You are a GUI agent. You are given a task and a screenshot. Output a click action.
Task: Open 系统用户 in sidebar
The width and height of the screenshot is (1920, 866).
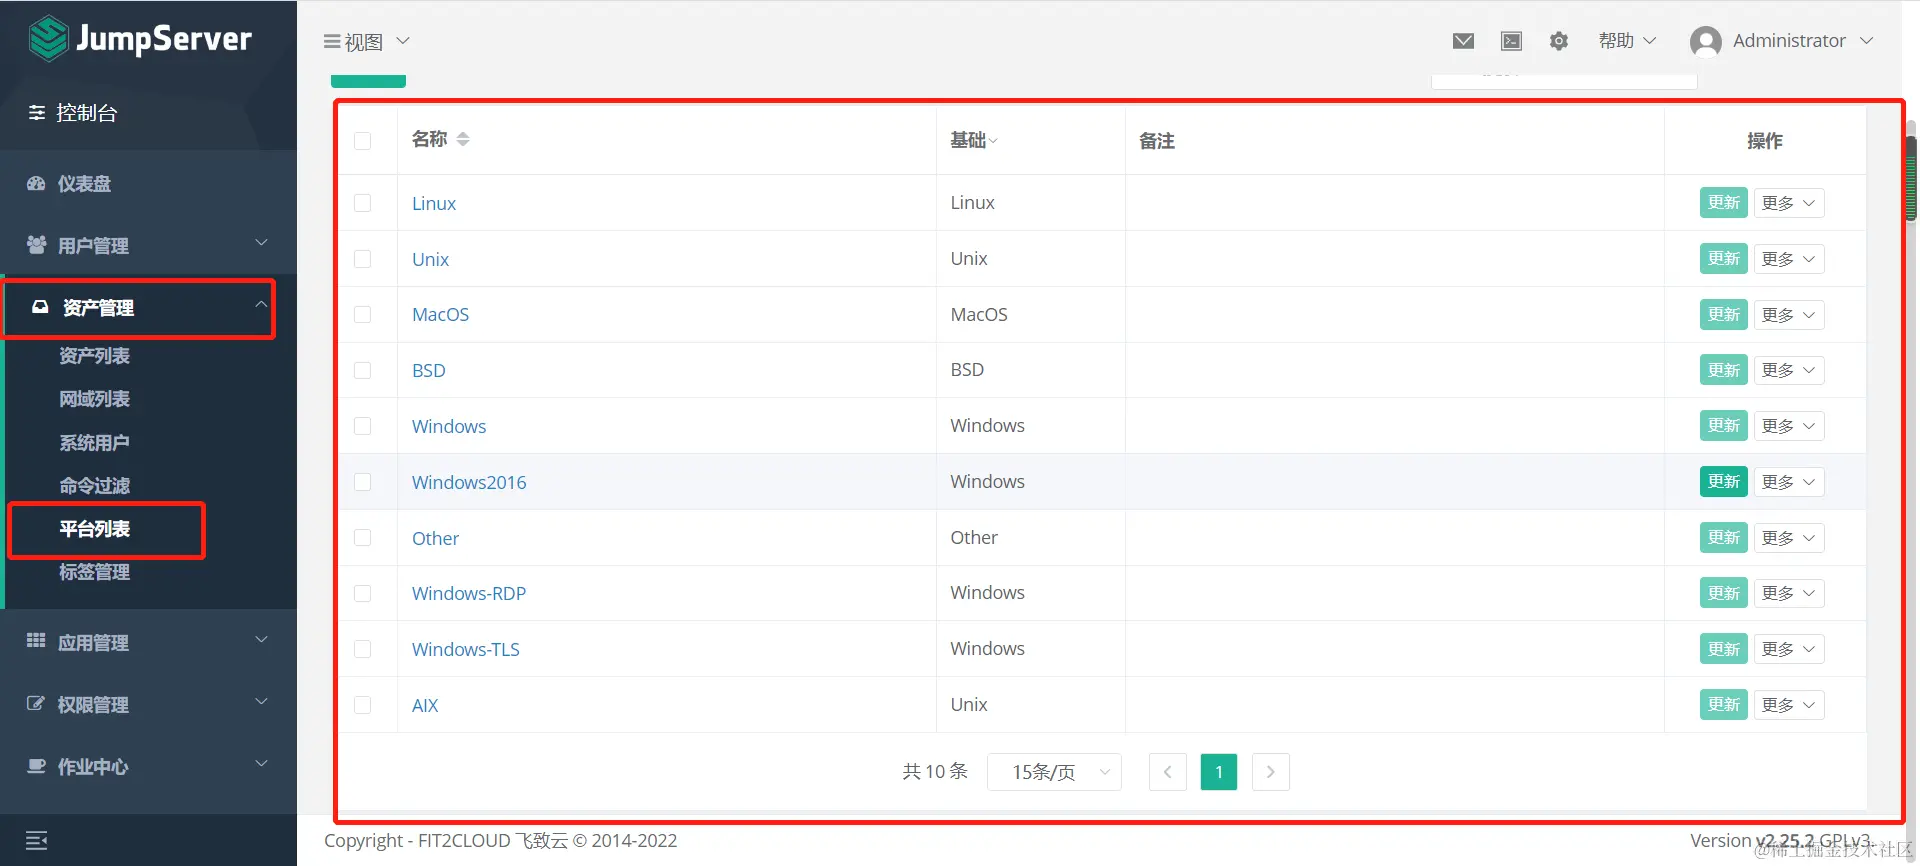(x=94, y=442)
